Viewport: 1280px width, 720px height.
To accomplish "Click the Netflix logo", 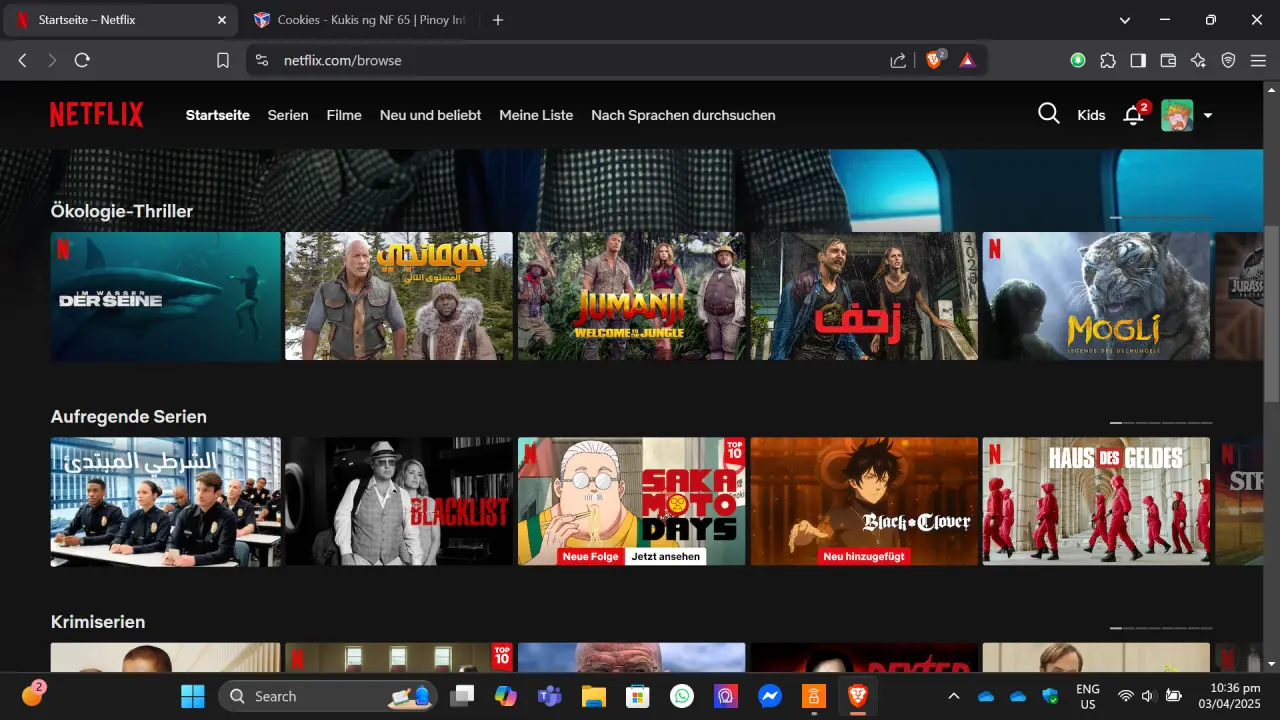I will tap(97, 115).
